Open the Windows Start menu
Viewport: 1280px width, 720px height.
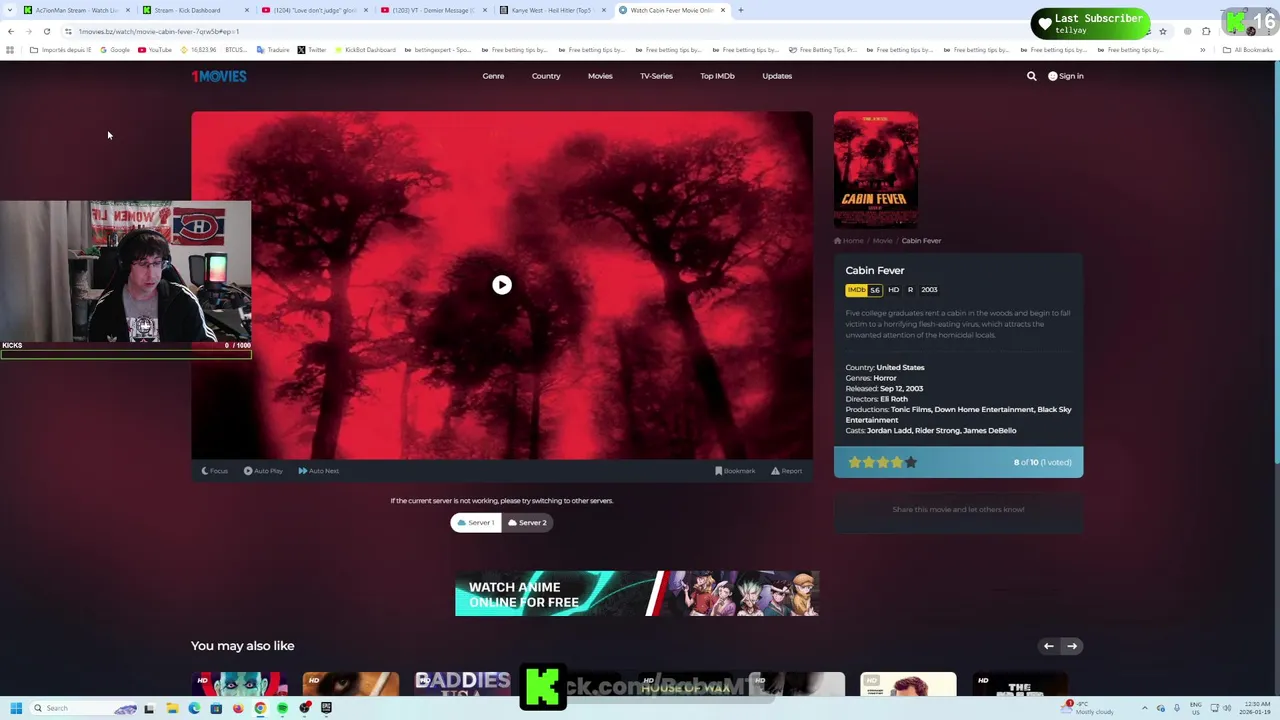pyautogui.click(x=15, y=708)
